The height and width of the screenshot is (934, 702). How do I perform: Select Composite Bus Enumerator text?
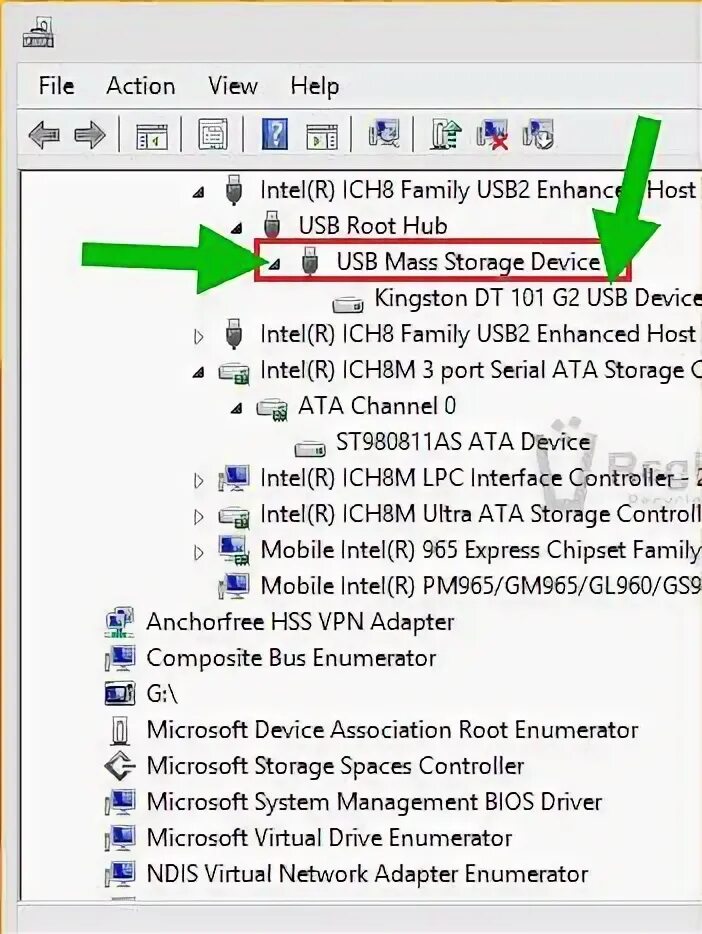(291, 658)
